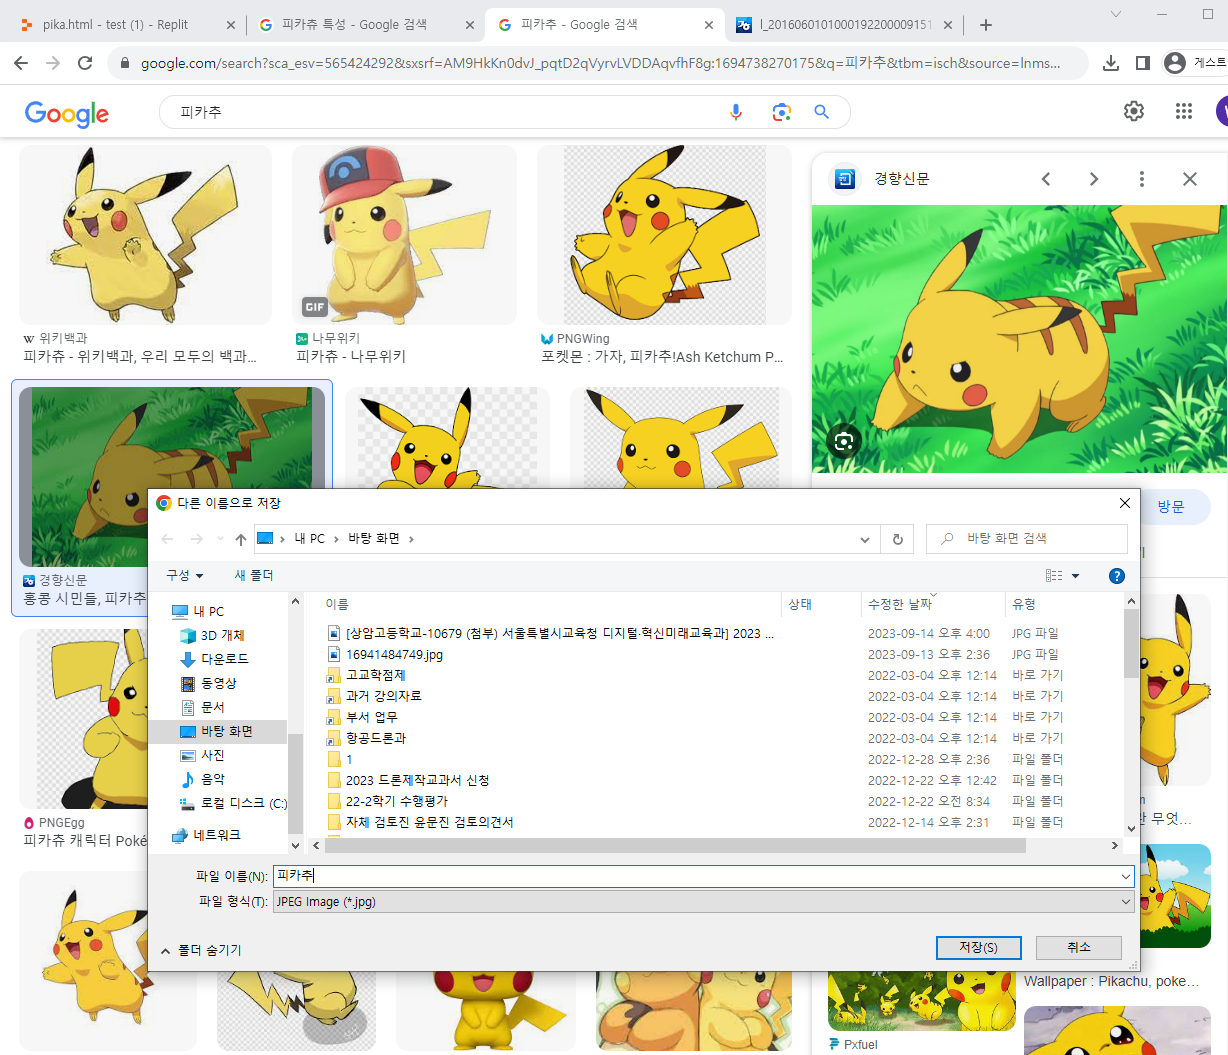Open the Google apps grid icon
Image resolution: width=1228 pixels, height=1055 pixels.
tap(1184, 111)
